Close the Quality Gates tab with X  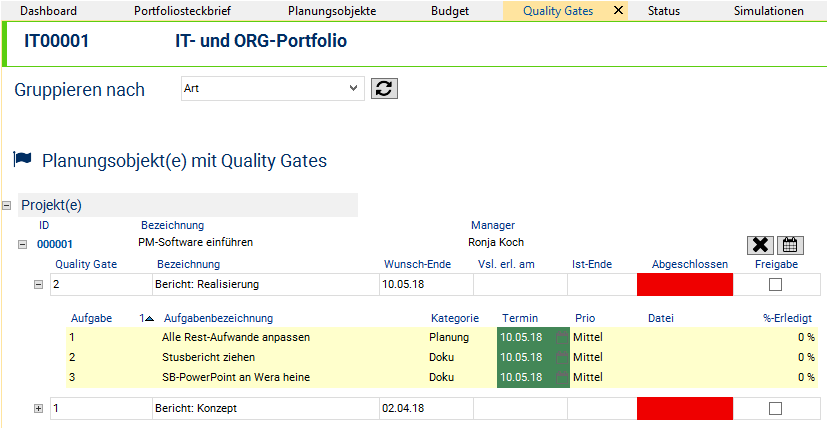click(618, 11)
